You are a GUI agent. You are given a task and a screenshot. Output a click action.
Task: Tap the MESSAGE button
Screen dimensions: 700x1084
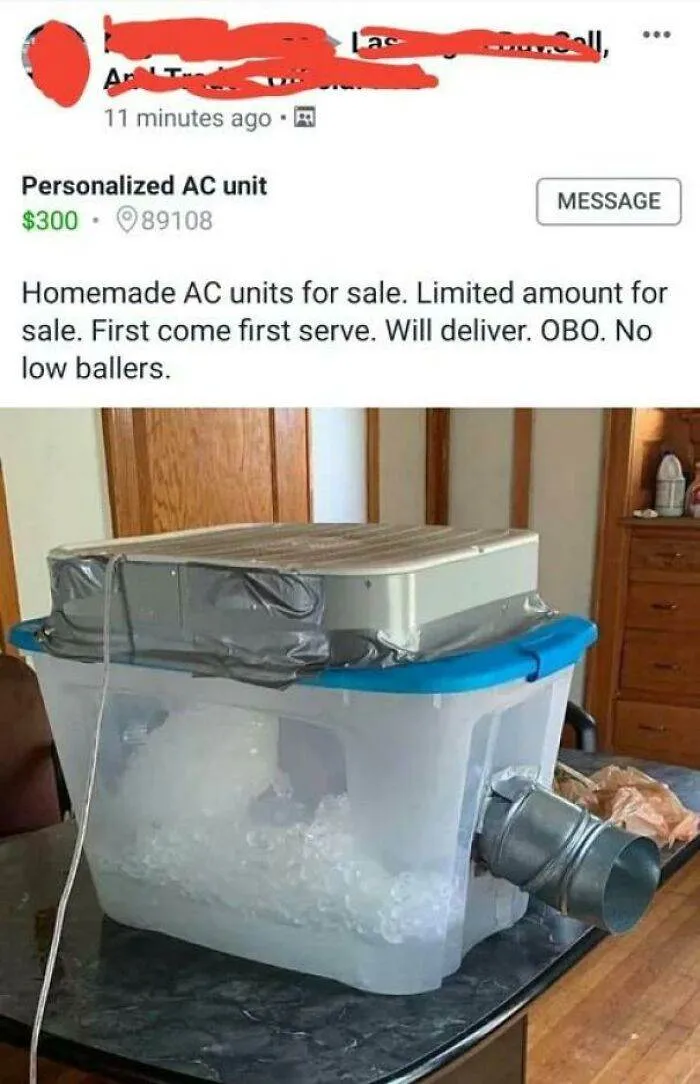(609, 201)
